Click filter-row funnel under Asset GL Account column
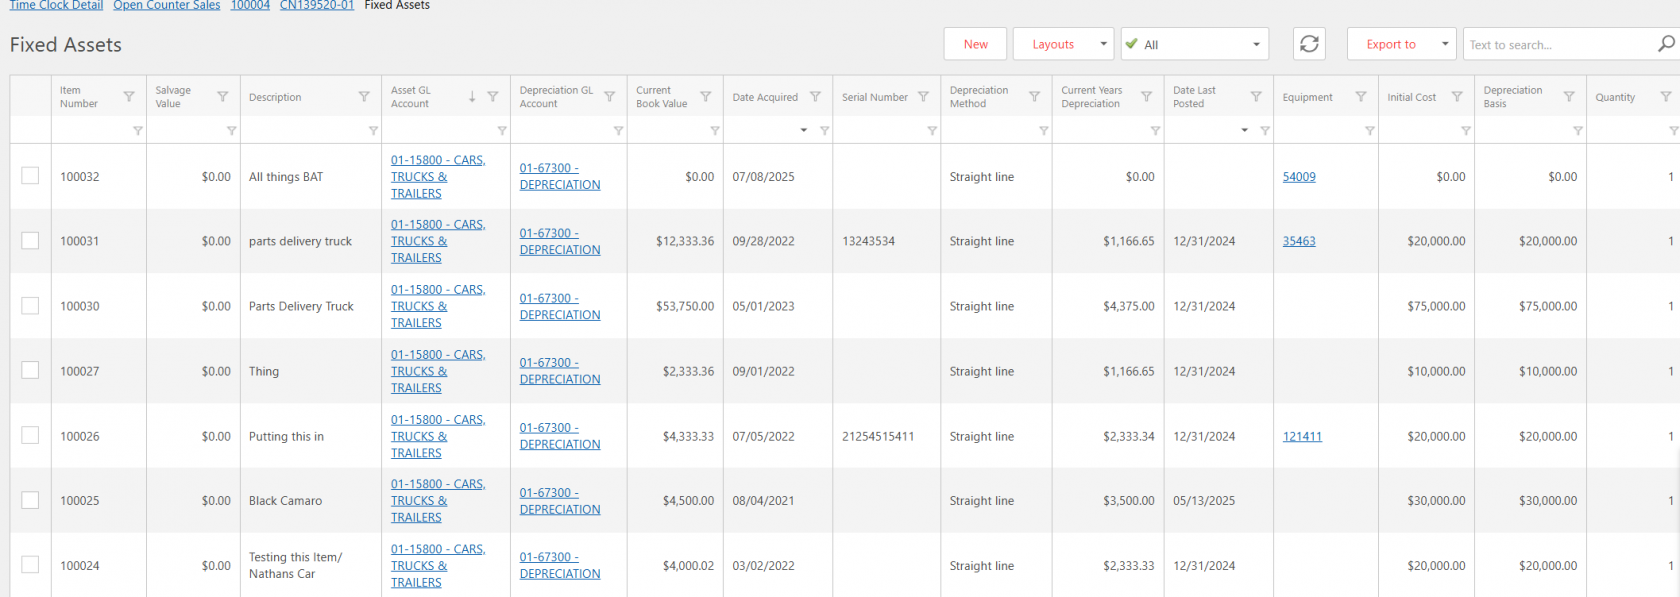Viewport: 1680px width, 597px height. pyautogui.click(x=502, y=131)
